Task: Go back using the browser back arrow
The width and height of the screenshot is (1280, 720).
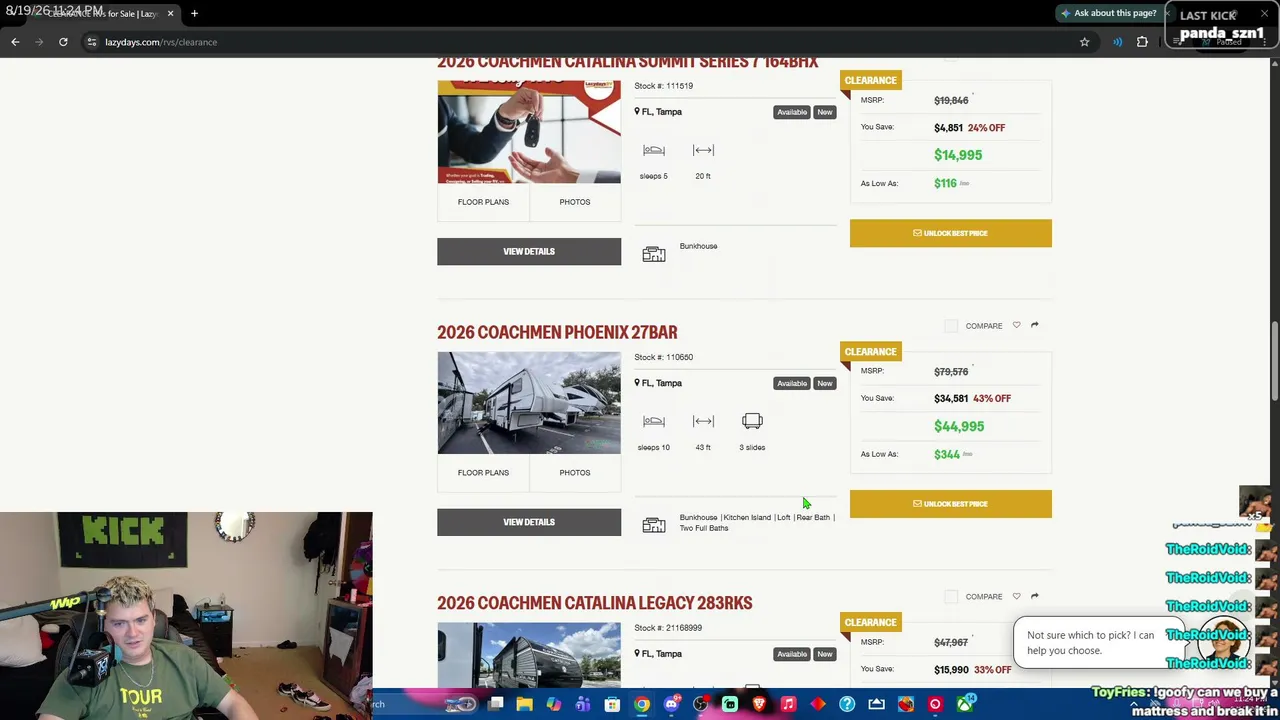Action: tap(15, 42)
